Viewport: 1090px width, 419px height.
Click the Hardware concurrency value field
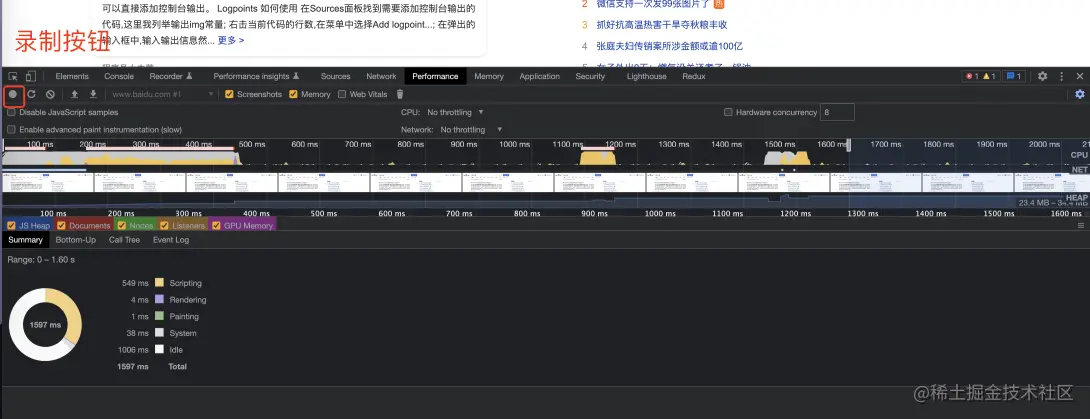click(837, 112)
